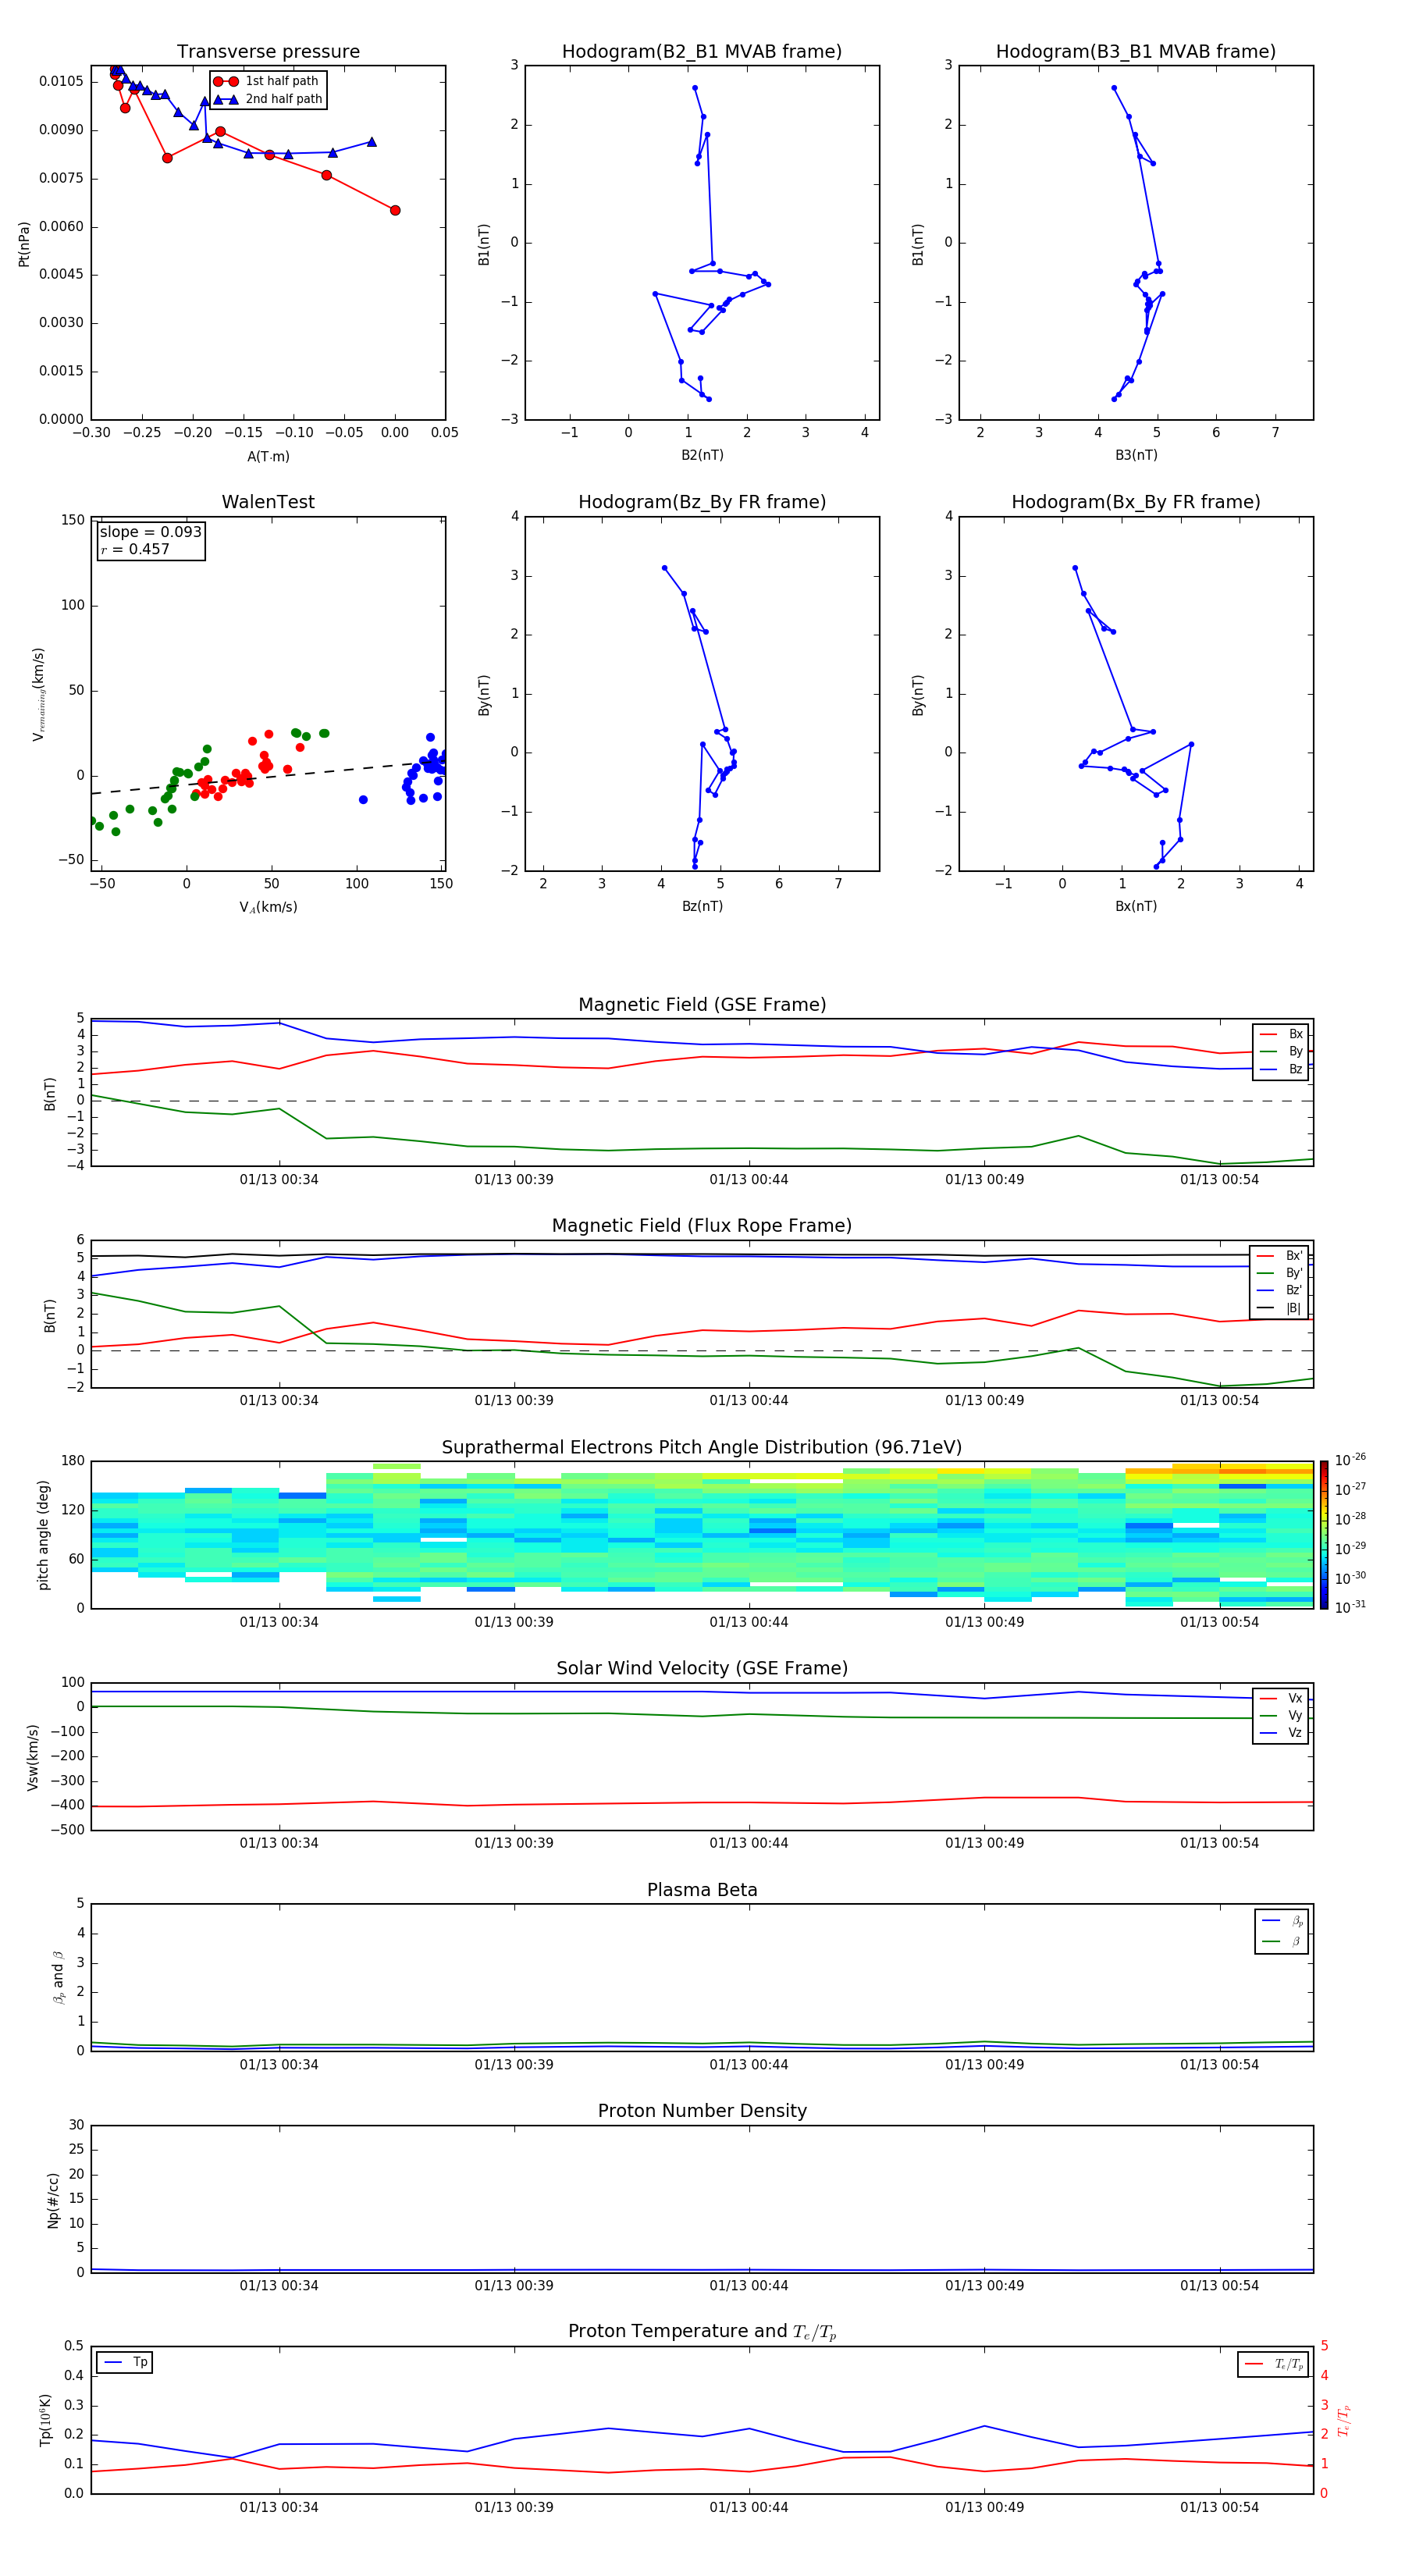This screenshot has height=2576, width=1405.
Task: Click the 'Bz' legend entry in GSE magnetic field
Action: [x=1281, y=1069]
